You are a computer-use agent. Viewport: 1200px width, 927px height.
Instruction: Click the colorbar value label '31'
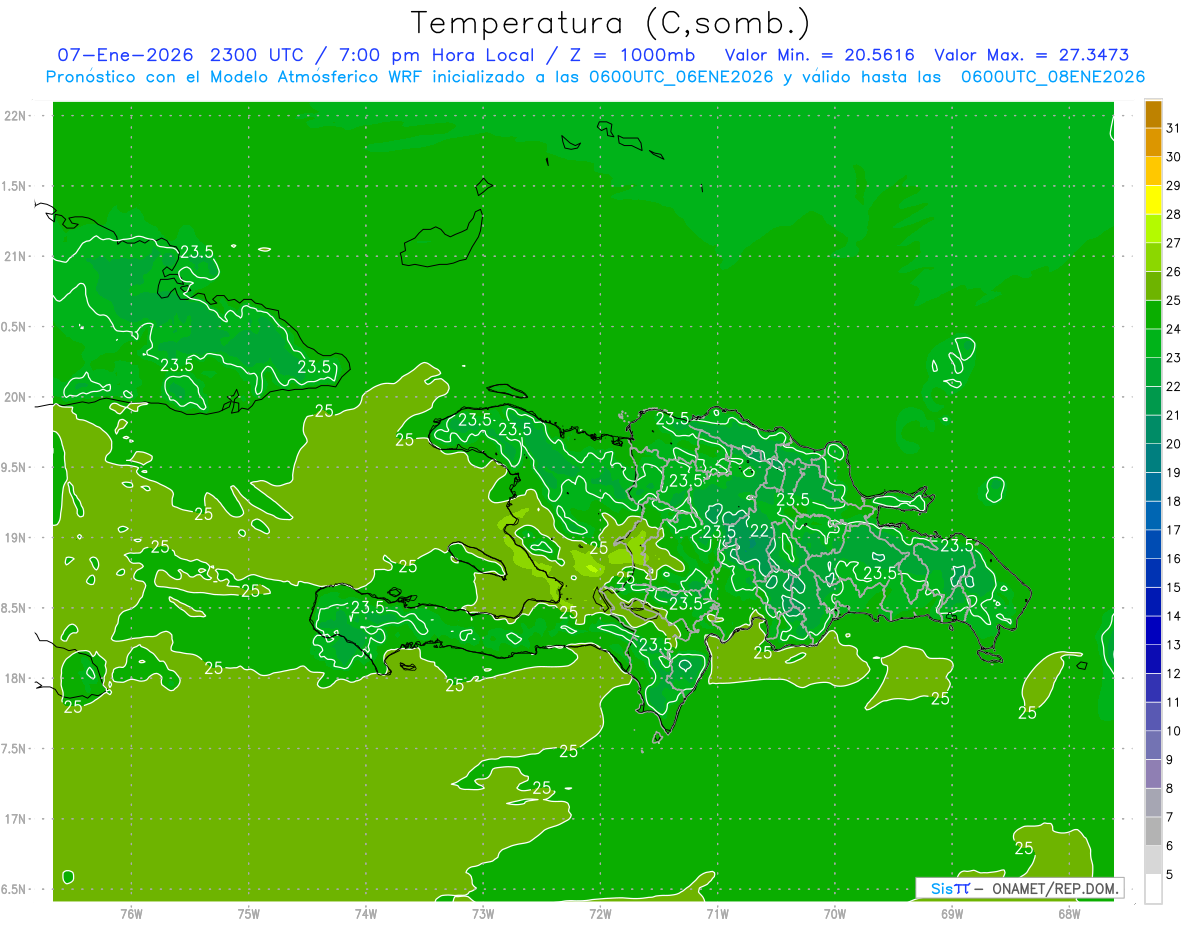coord(1174,128)
